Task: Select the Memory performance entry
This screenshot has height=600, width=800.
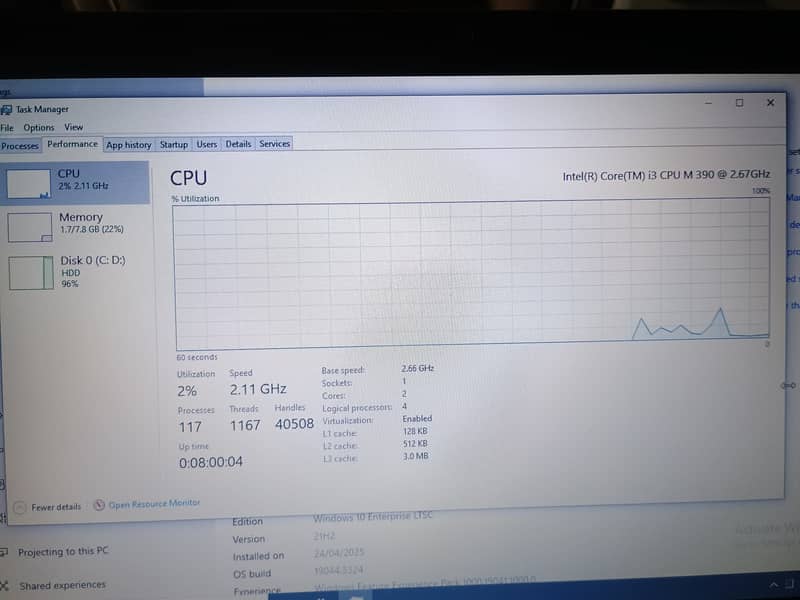Action: 76,227
